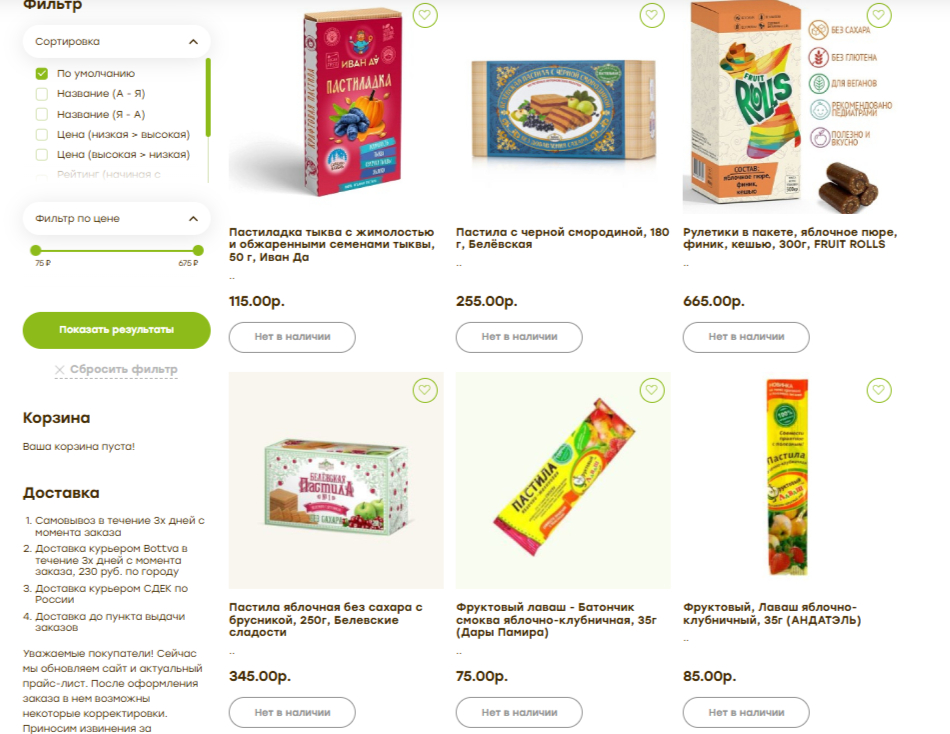Click the sorting options list scrollbar
950x734 pixels.
click(x=208, y=97)
